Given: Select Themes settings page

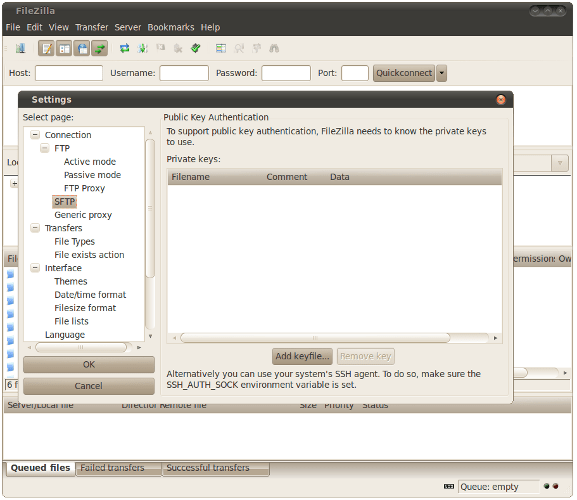Looking at the screenshot, I should [x=71, y=281].
